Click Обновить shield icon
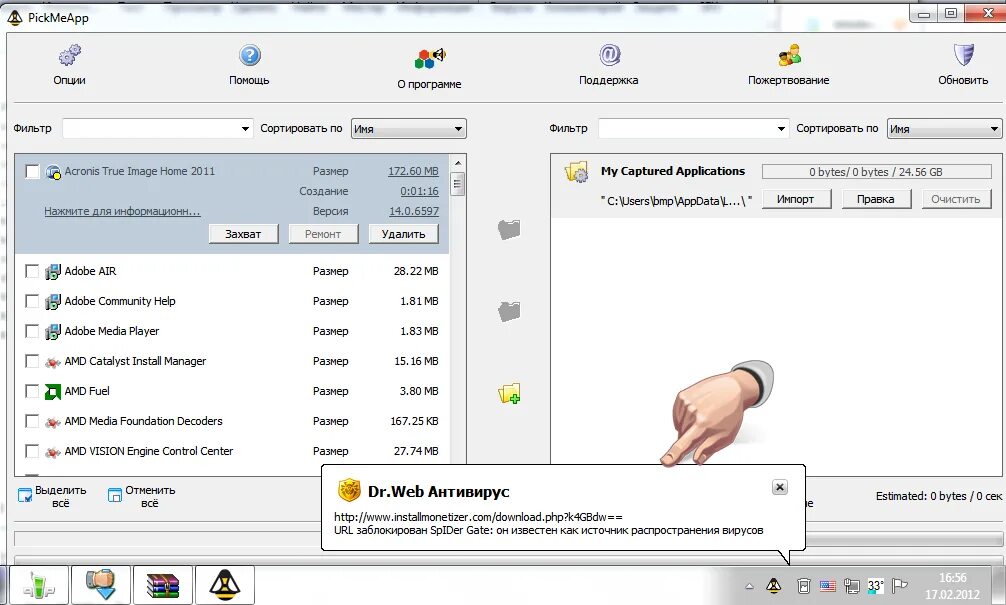 tap(964, 55)
